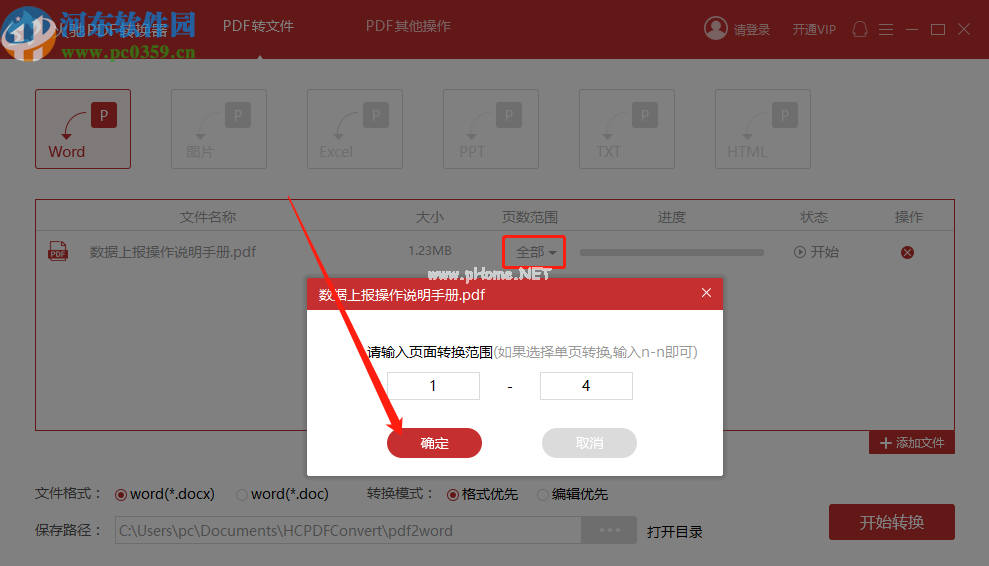989x566 pixels.
Task: Pick the PPT conversion icon
Action: [x=490, y=129]
